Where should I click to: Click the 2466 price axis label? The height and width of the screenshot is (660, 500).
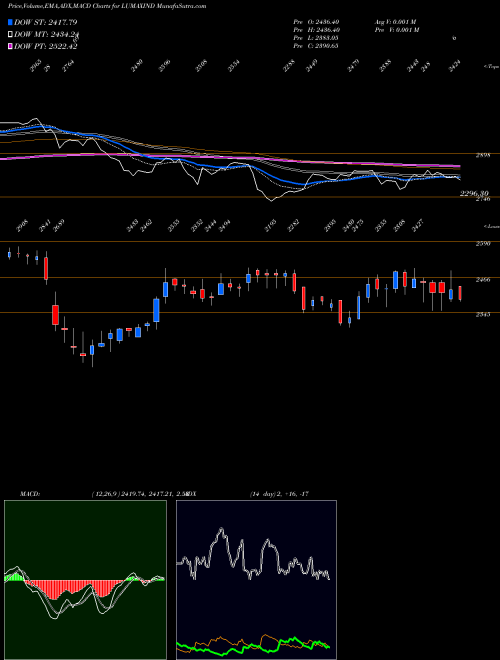tap(482, 279)
